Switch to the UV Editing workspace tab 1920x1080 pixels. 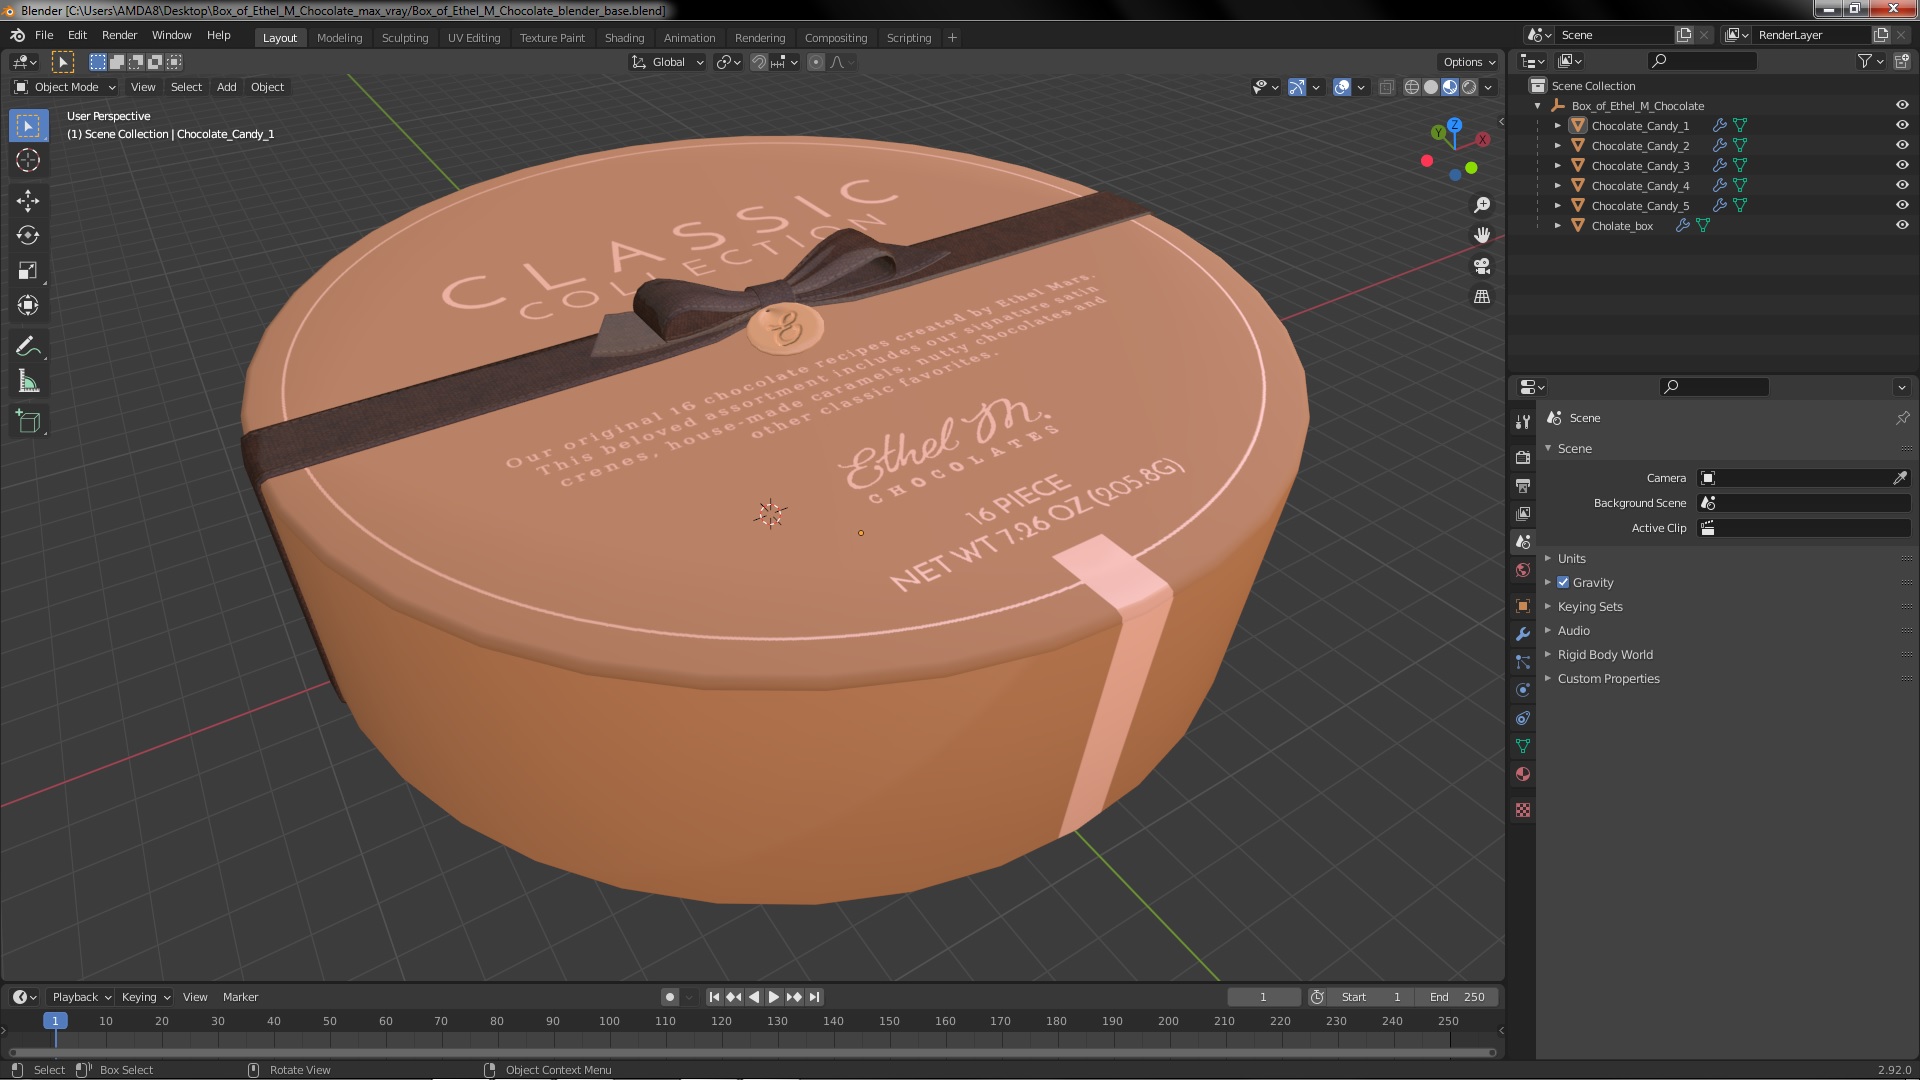tap(473, 38)
